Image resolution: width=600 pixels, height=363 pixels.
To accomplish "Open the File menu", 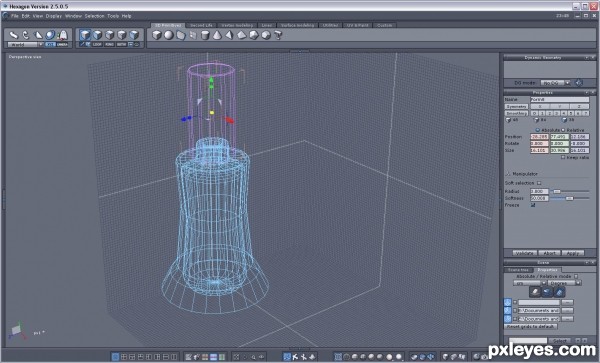I will tap(15, 16).
